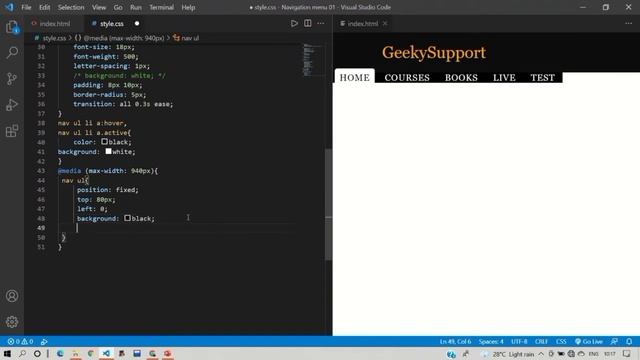Click the COURSES link in the preview
Image resolution: width=640 pixels, height=360 pixels.
tap(407, 78)
